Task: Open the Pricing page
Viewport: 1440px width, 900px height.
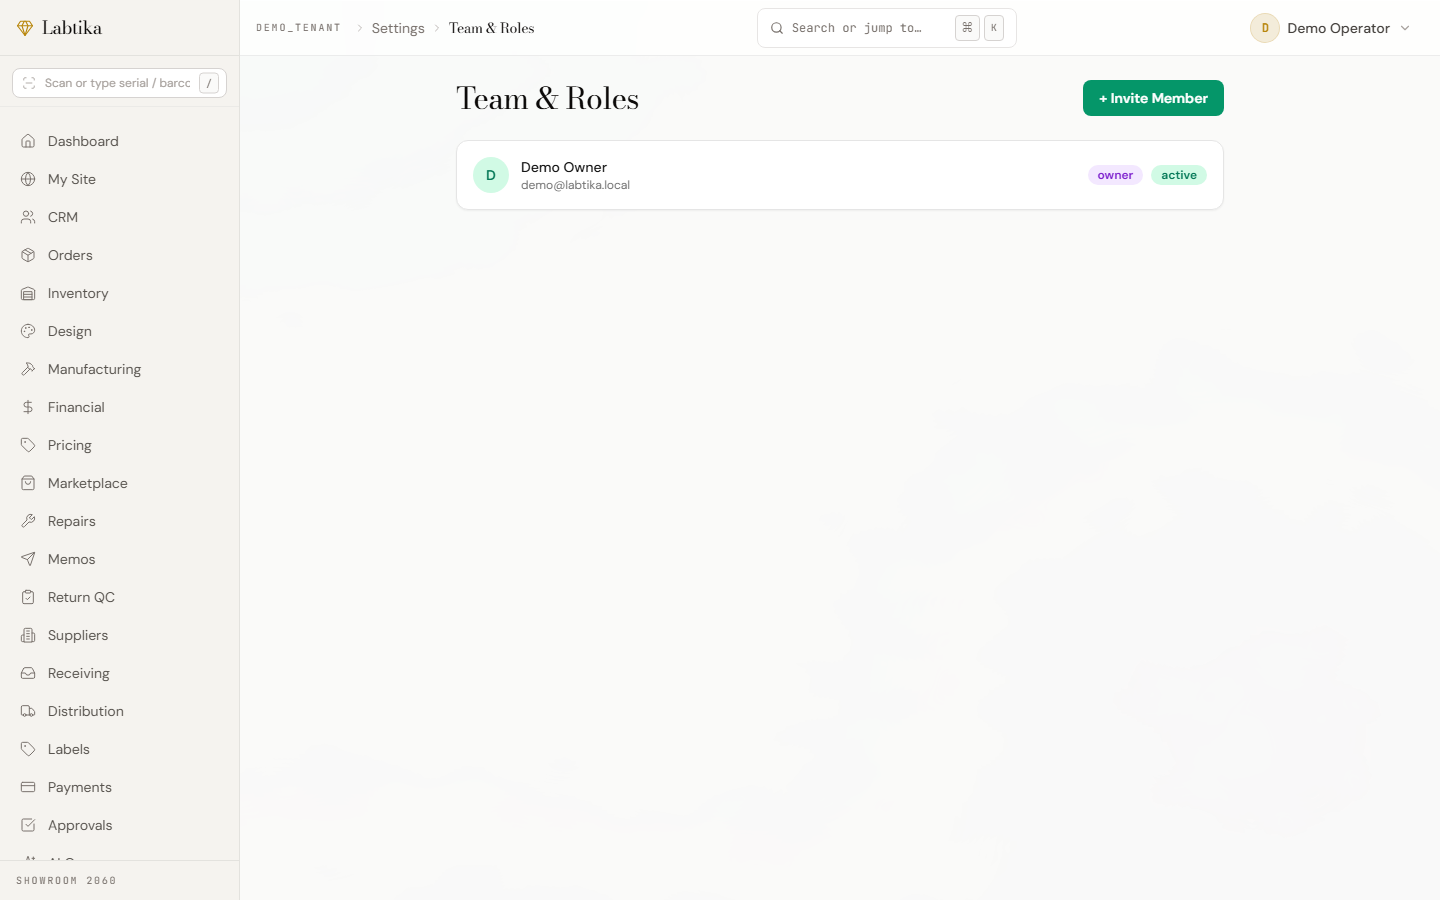Action: click(120, 445)
